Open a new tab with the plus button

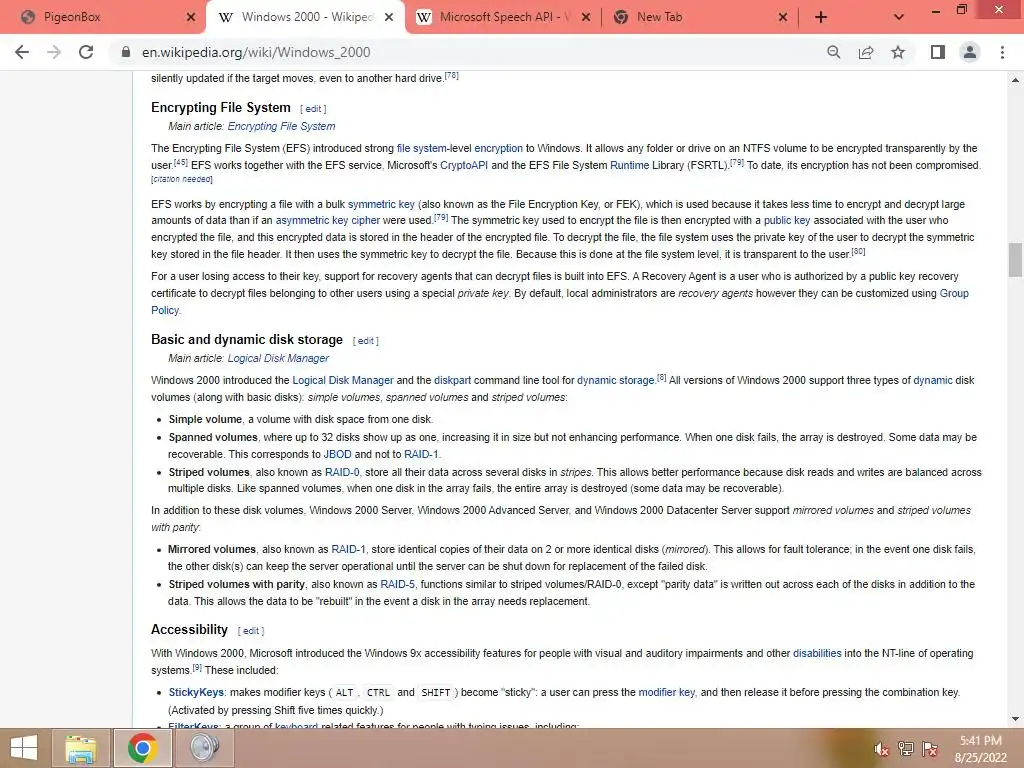tap(821, 18)
